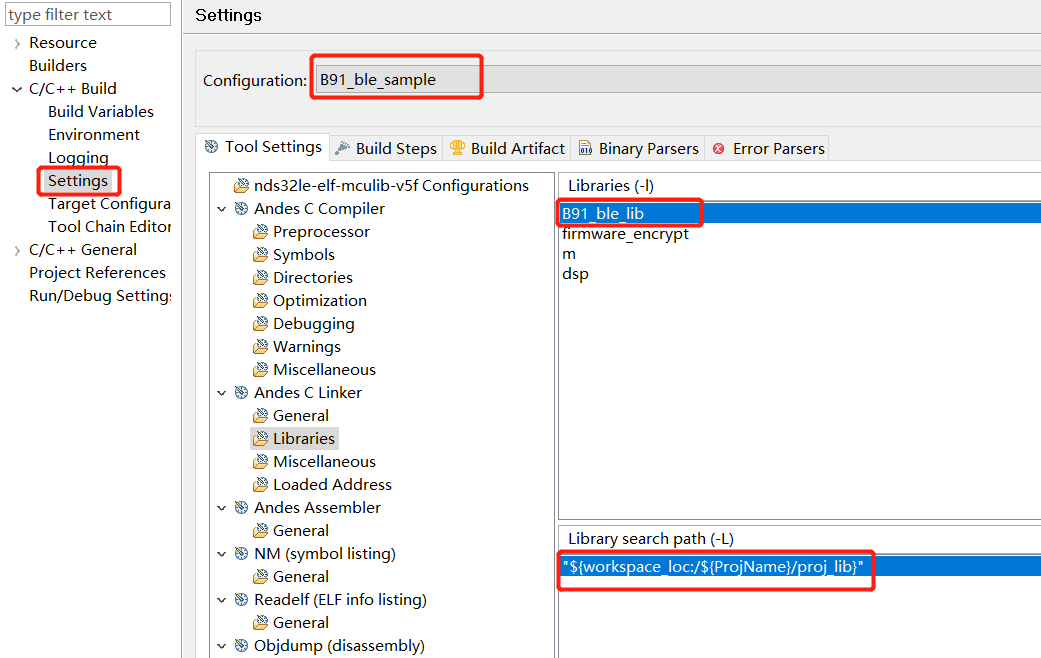
Task: Click the Readelf tool icon
Action: pos(241,600)
